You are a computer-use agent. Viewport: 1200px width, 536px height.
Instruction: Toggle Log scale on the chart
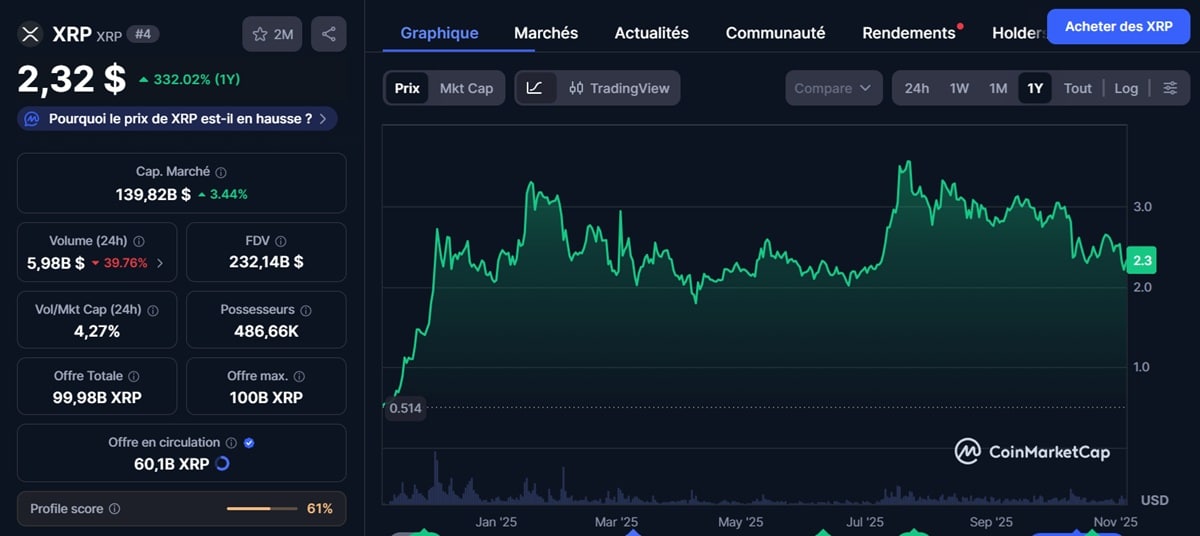point(1126,88)
